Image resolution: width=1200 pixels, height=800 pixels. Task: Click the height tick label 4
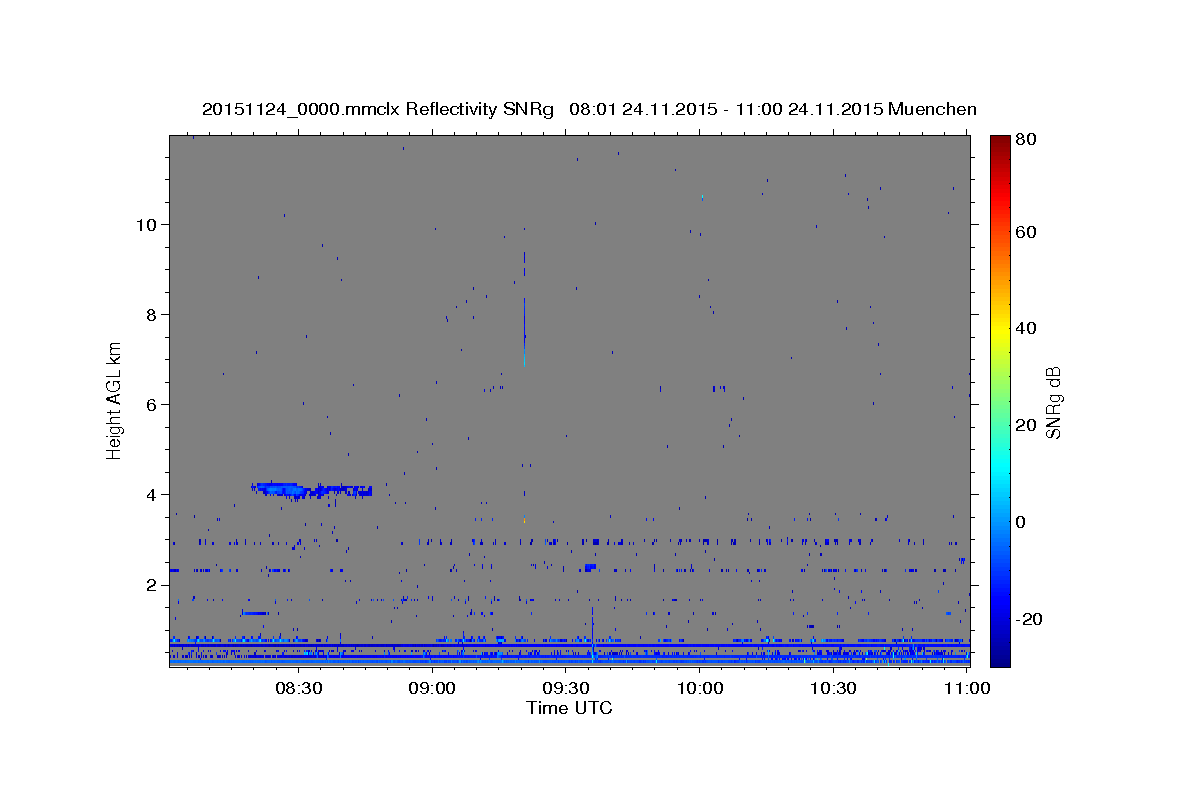(x=152, y=494)
